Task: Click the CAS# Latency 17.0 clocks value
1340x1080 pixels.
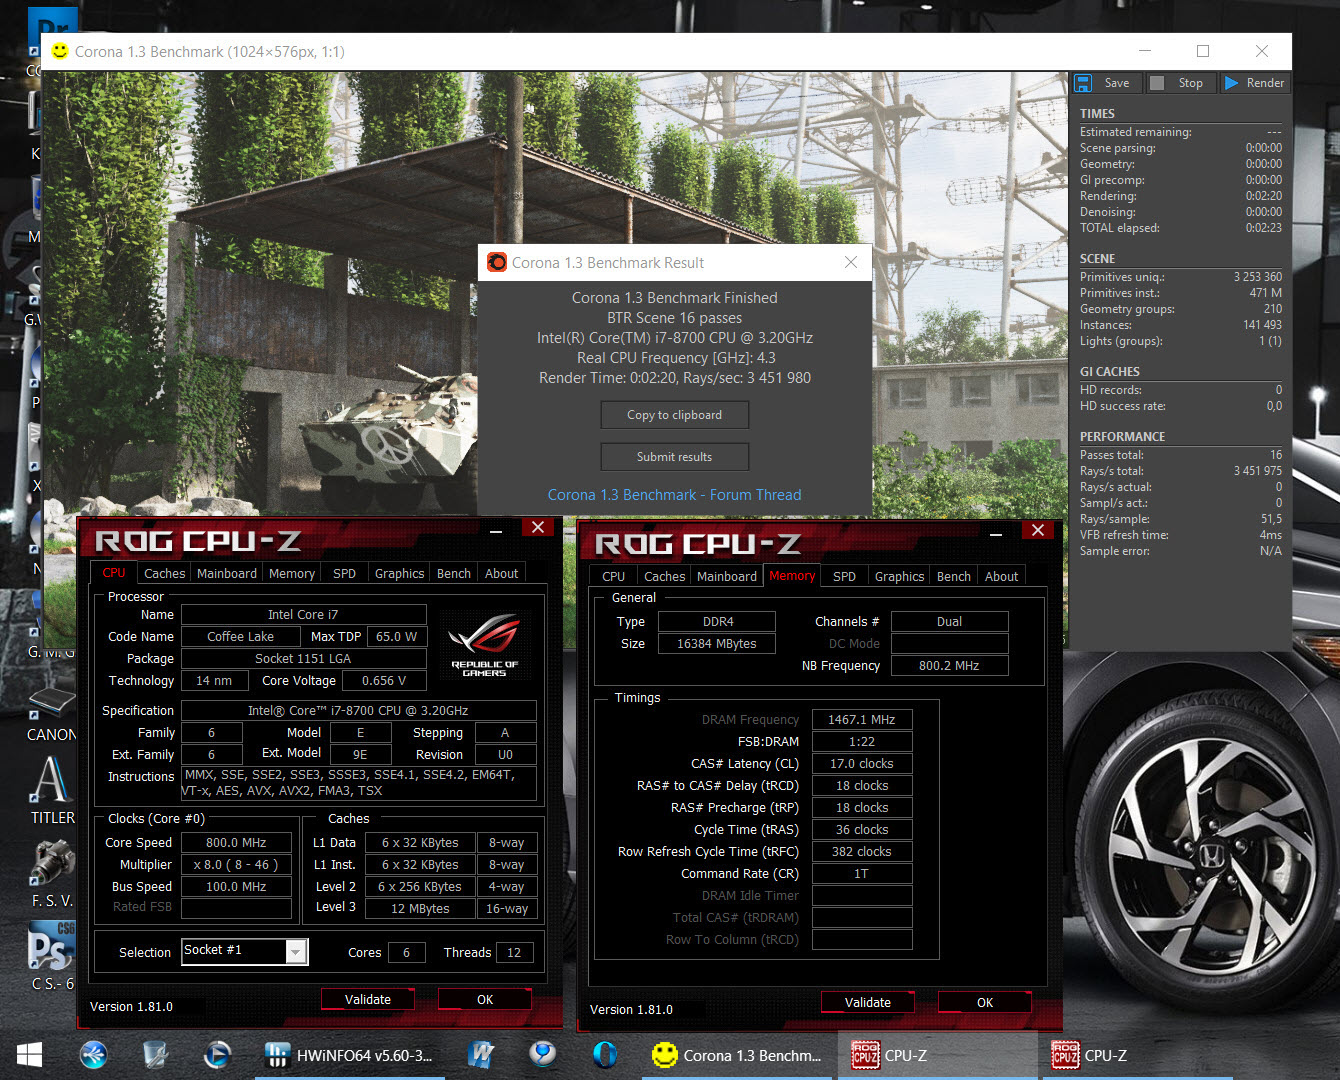Action: tap(862, 764)
